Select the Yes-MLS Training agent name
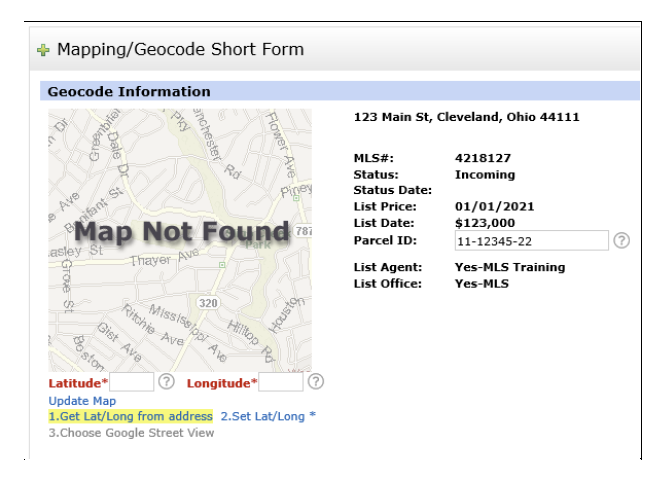This screenshot has width=662, height=483. coord(510,267)
